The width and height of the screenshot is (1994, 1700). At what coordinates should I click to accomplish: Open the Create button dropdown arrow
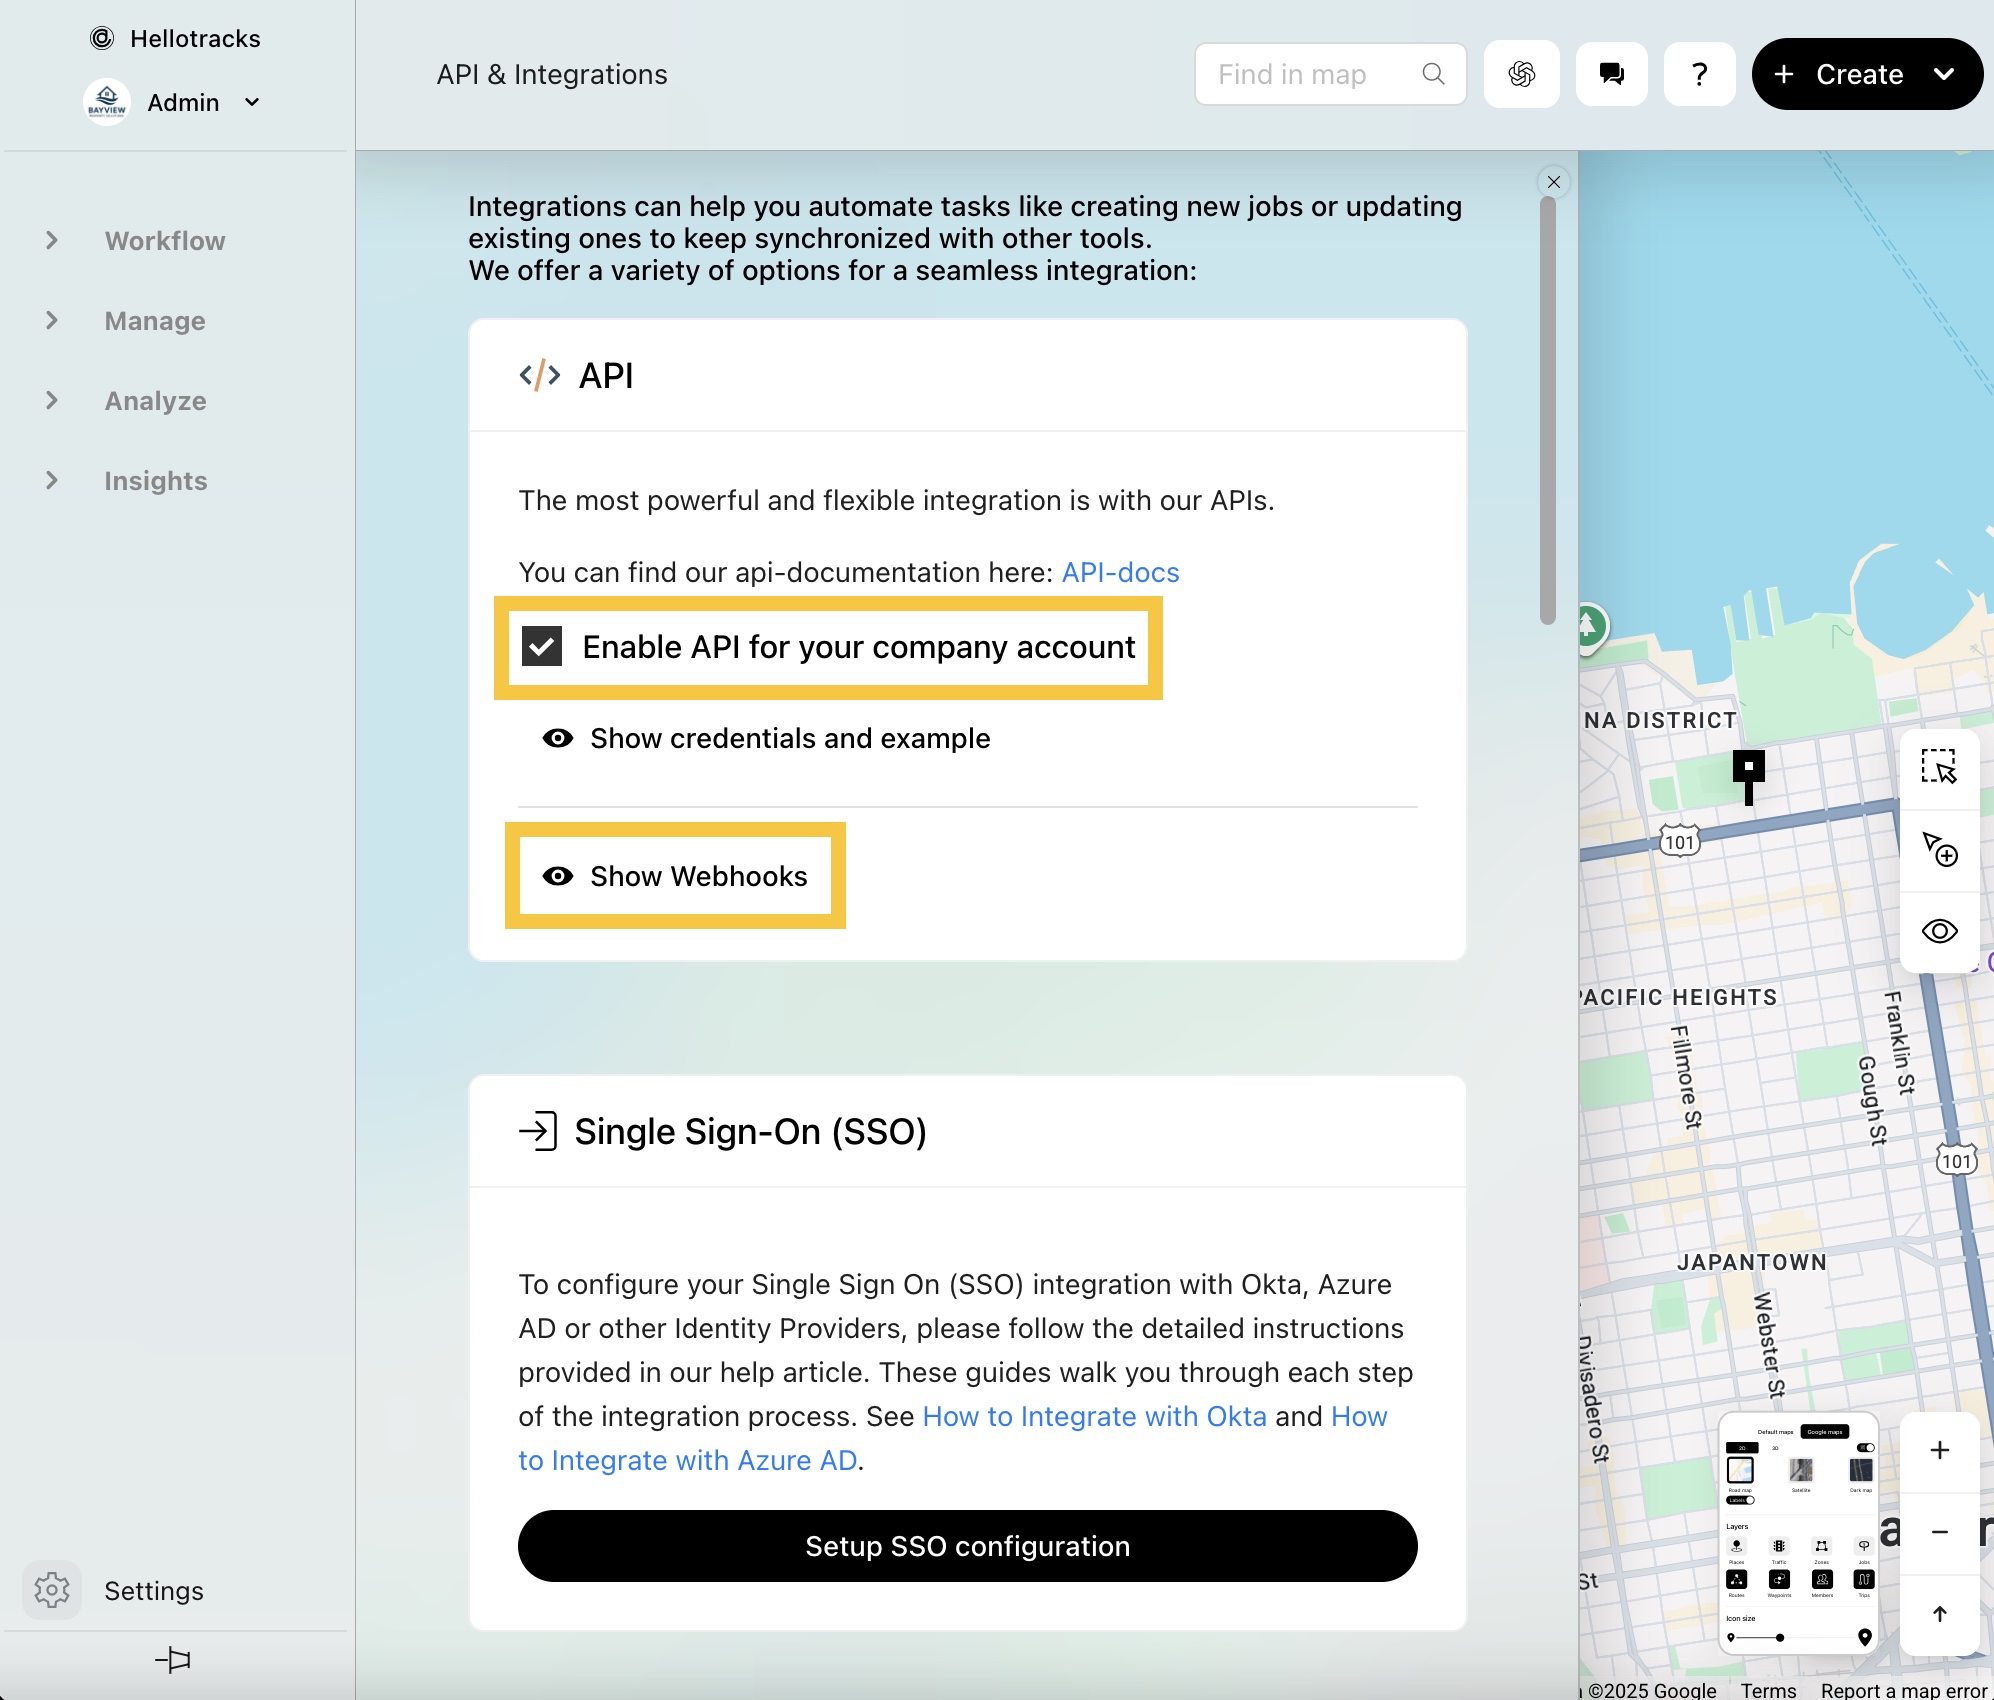tap(1943, 74)
